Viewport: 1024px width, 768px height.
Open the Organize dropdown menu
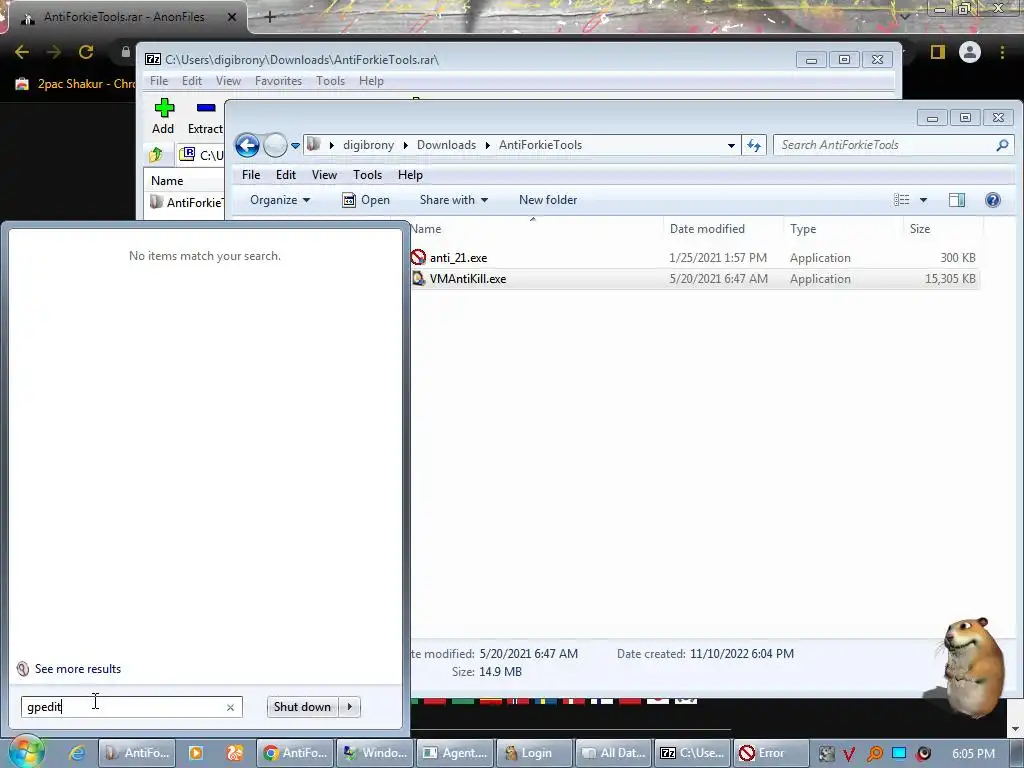[280, 200]
